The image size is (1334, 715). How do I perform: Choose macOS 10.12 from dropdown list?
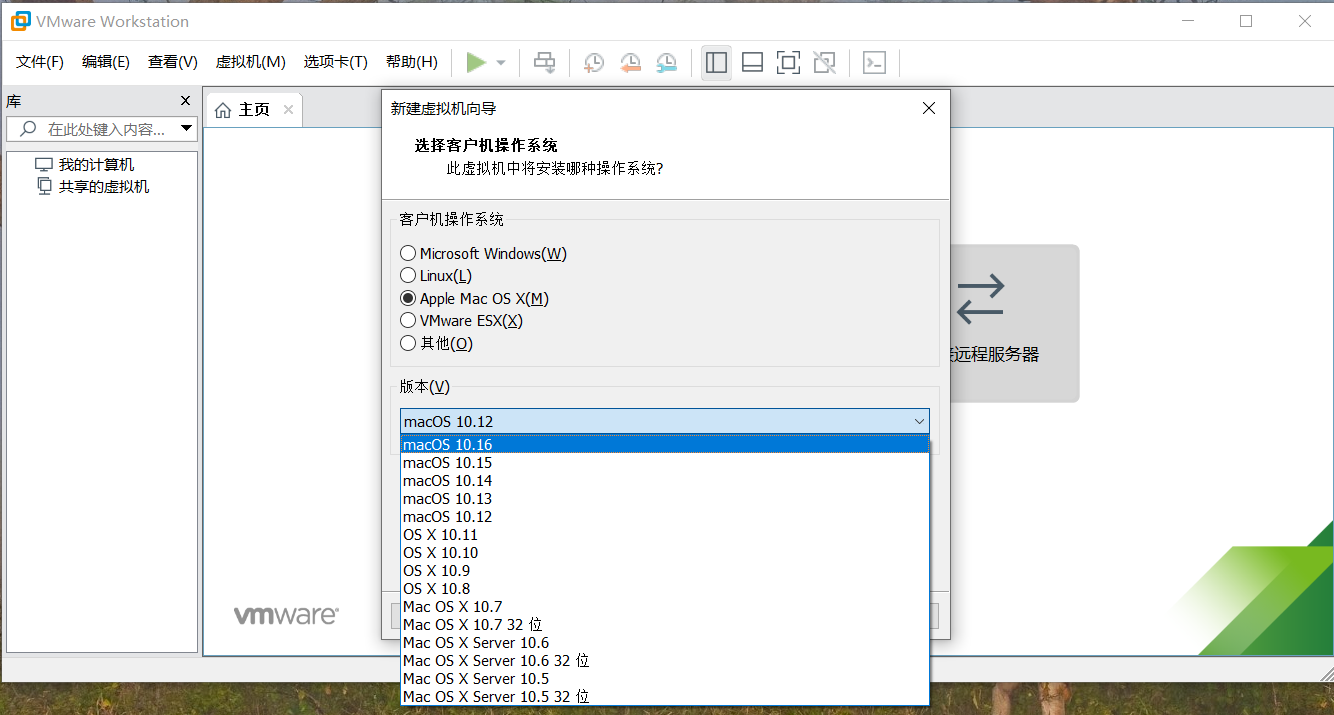click(665, 517)
